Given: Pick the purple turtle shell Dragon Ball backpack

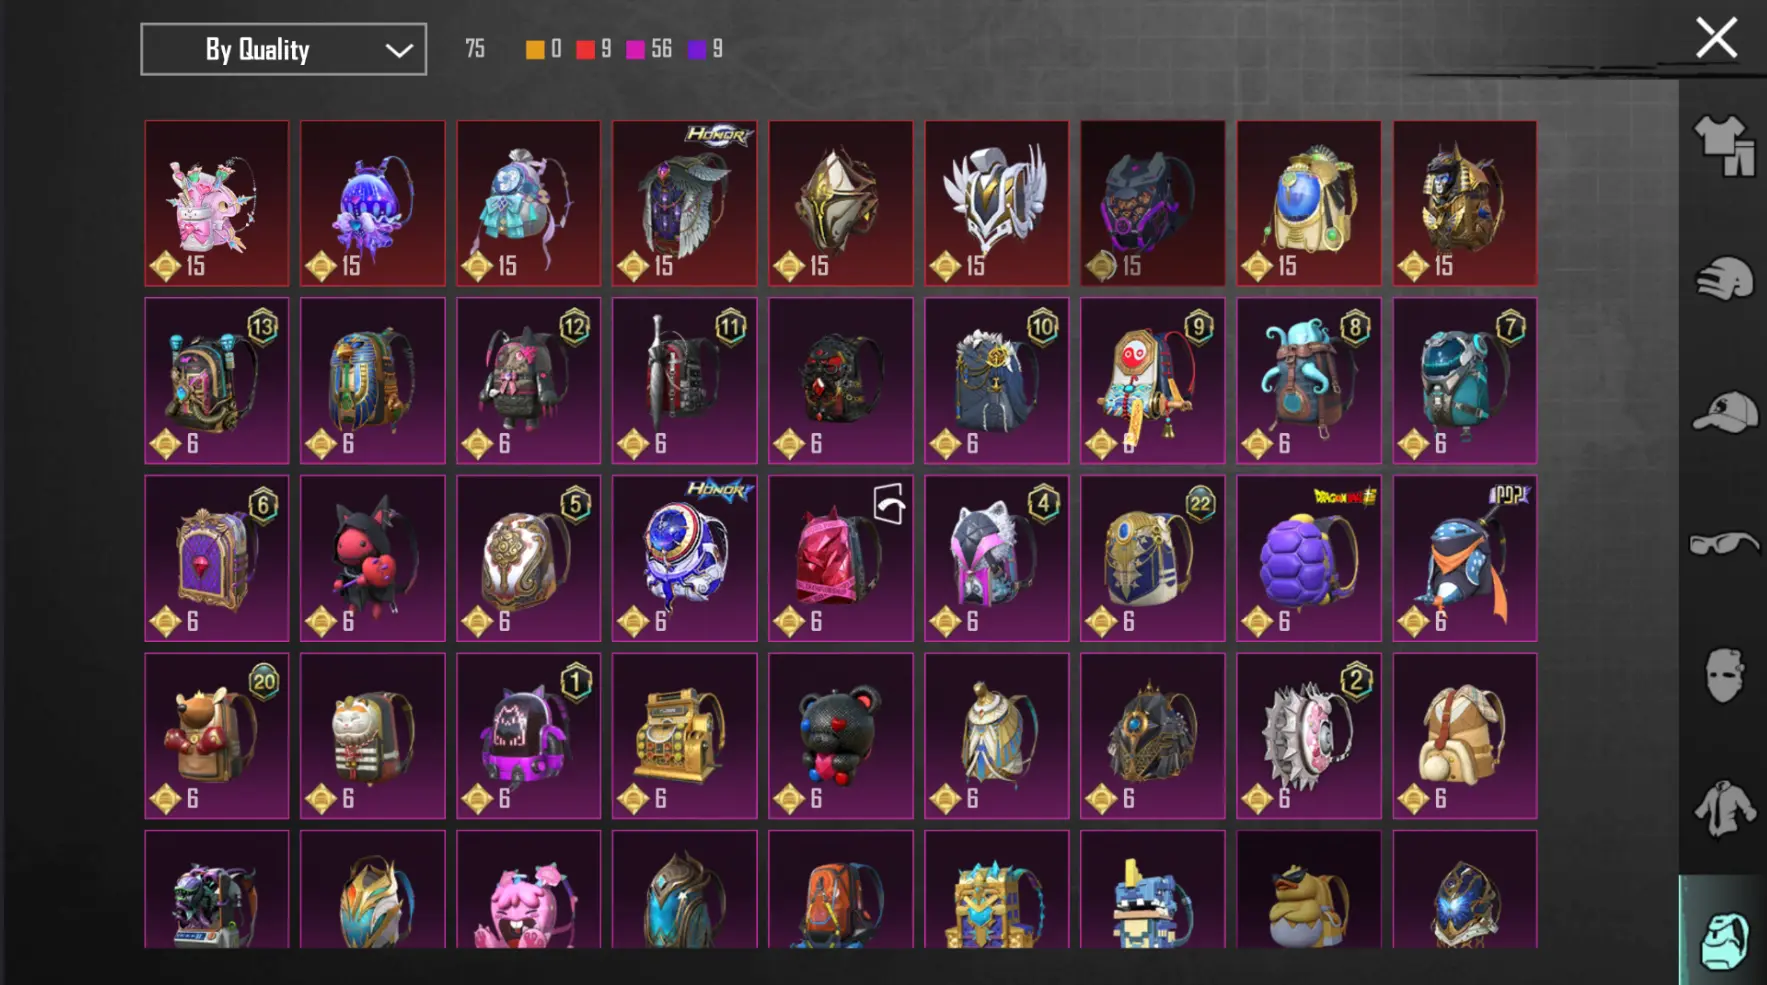Looking at the screenshot, I should [x=1308, y=558].
